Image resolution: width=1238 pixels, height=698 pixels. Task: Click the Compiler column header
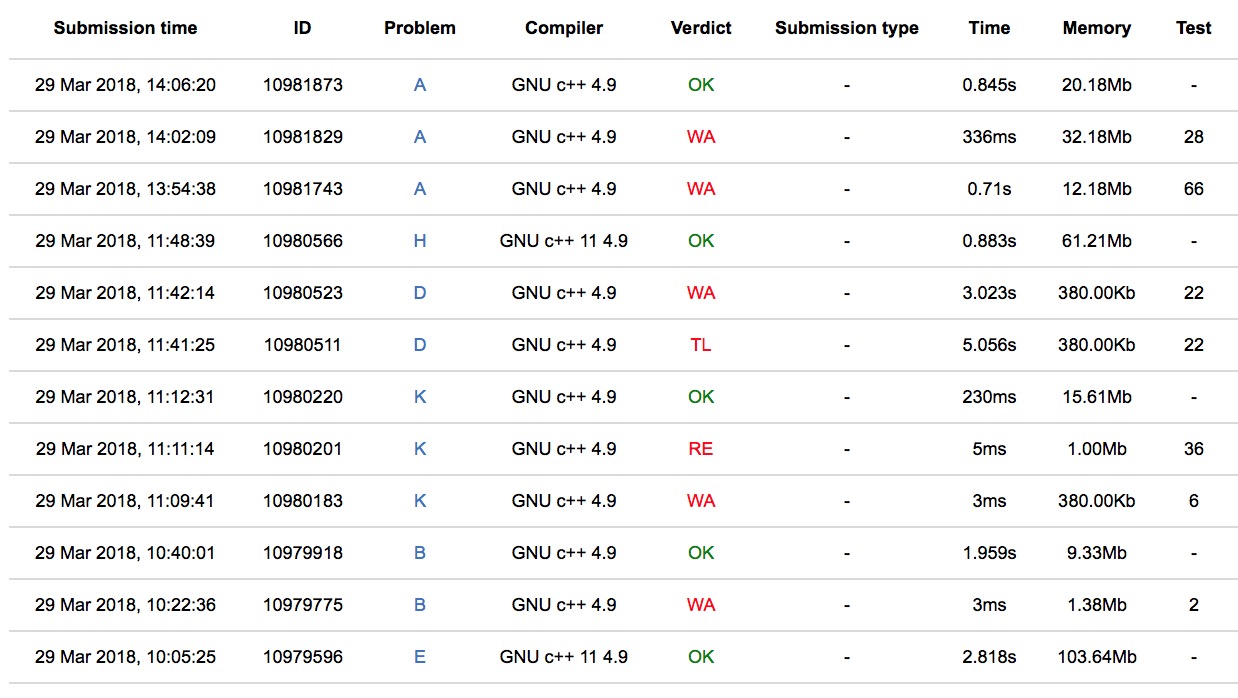[564, 28]
